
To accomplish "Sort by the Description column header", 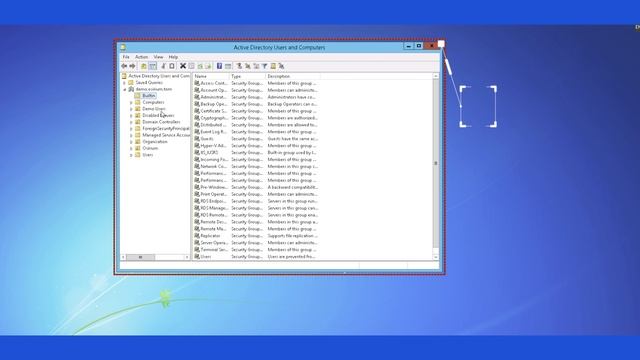I will tap(293, 76).
